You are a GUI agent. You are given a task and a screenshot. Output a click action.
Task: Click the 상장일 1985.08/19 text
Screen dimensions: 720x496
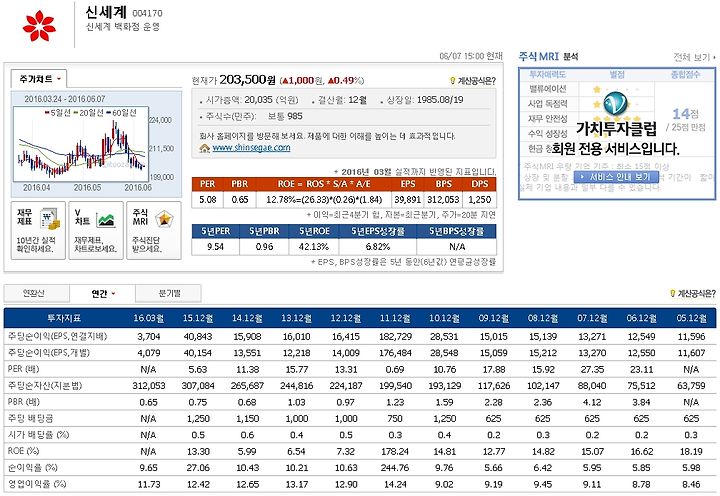(425, 100)
